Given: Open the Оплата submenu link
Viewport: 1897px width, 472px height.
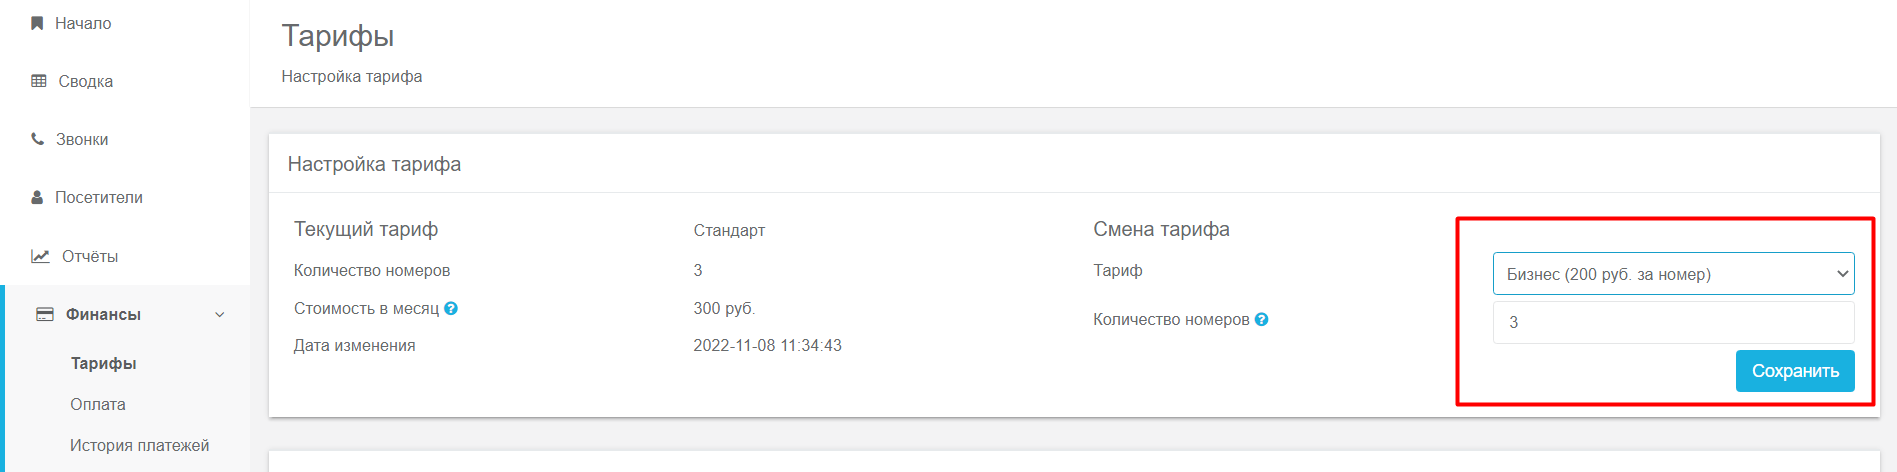Looking at the screenshot, I should (98, 404).
